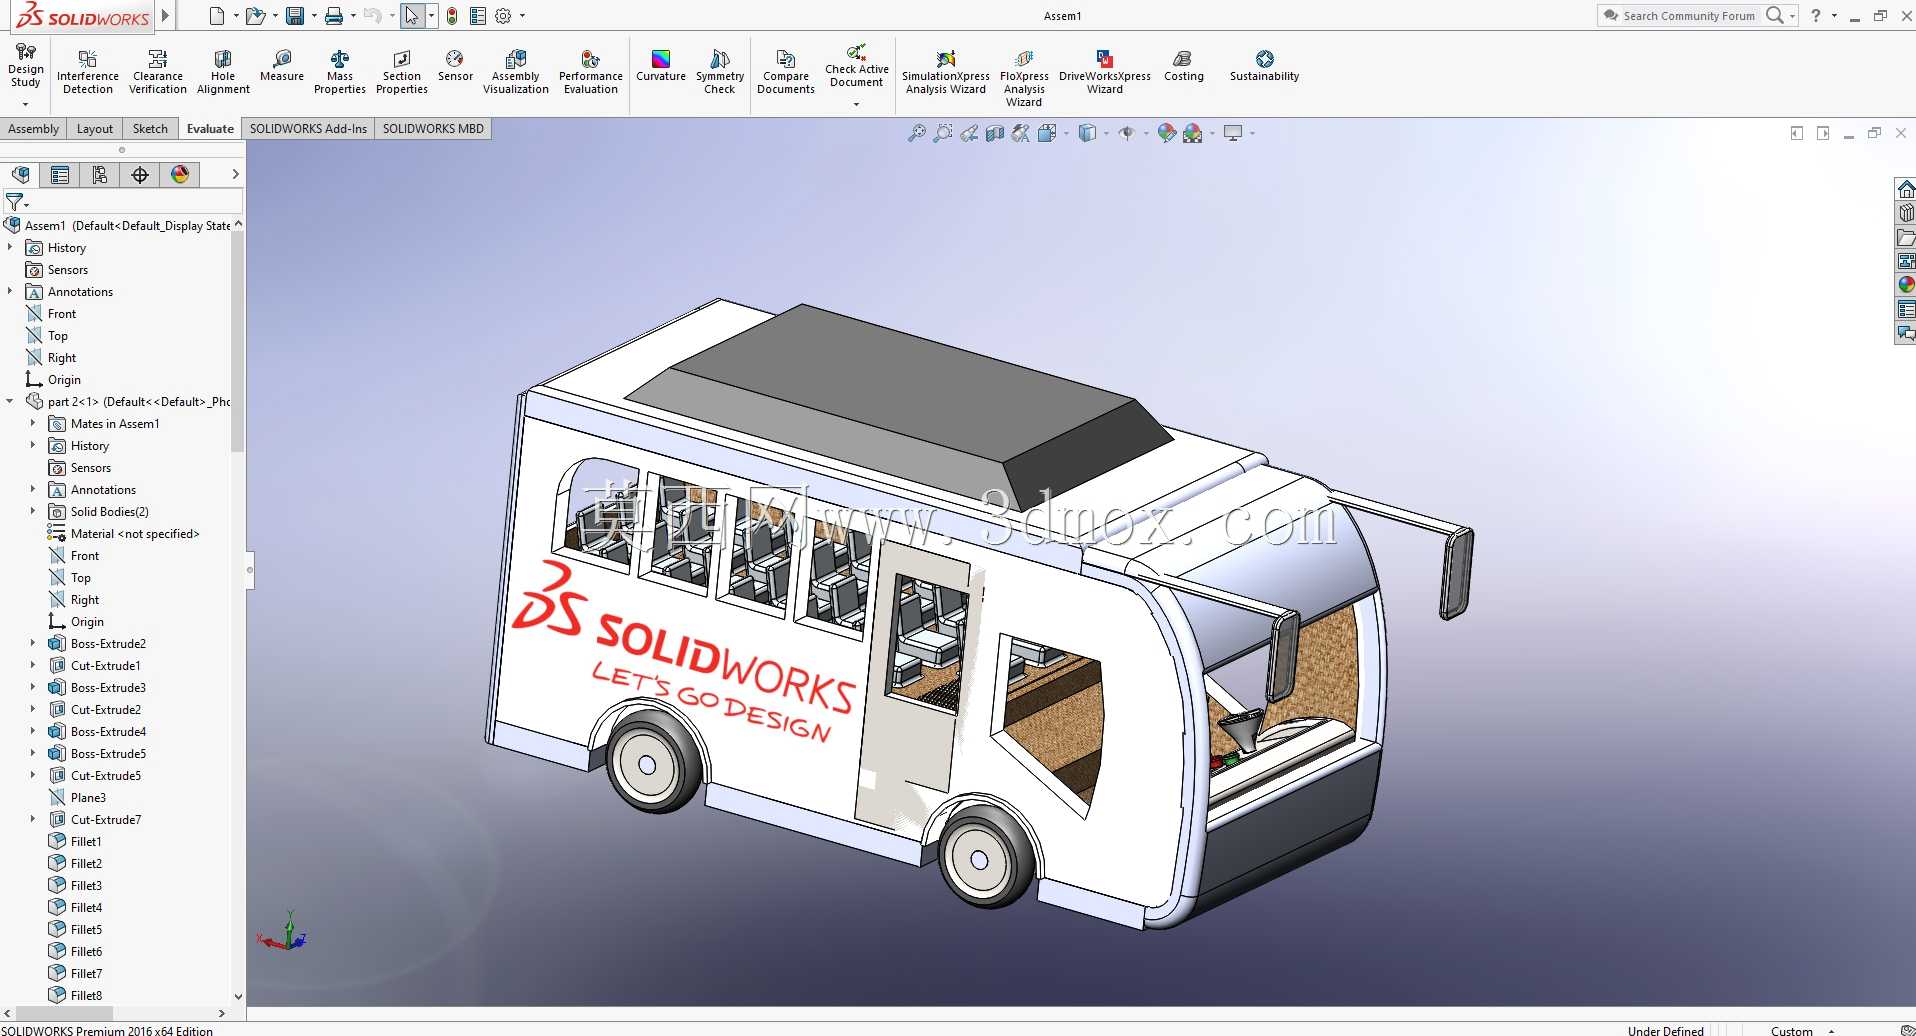Add a Sensor from the Evaluate ribbon

(455, 66)
